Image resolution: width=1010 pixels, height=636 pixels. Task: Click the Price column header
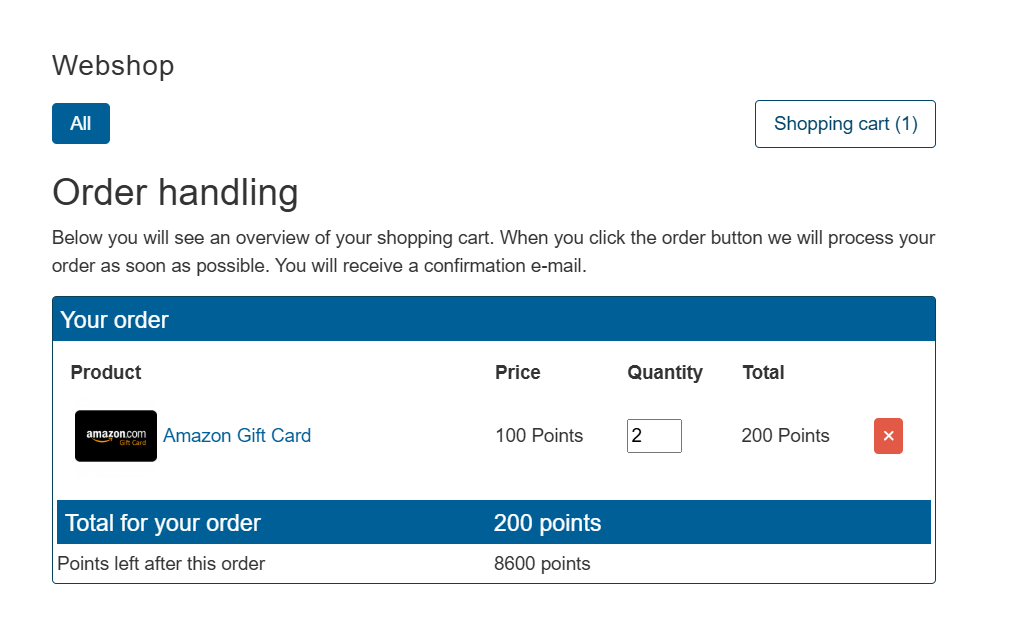tap(517, 373)
